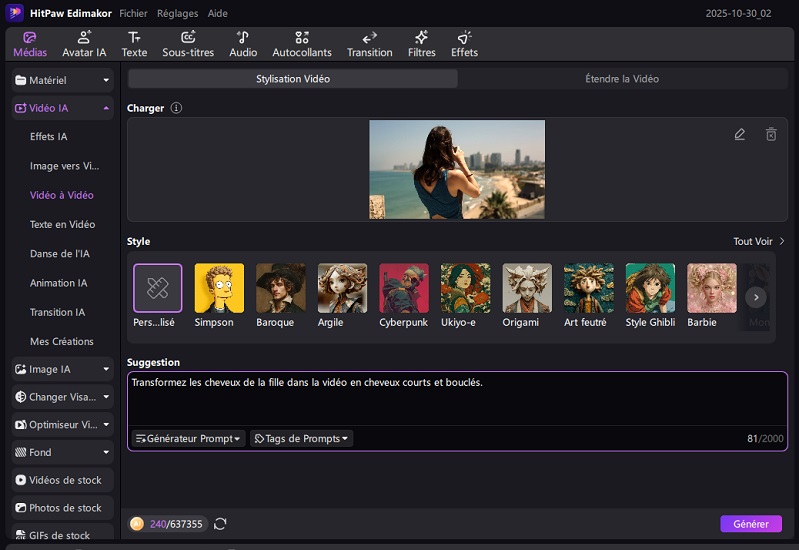
Task: Select the Cyberpunk style thumbnail
Action: (404, 289)
